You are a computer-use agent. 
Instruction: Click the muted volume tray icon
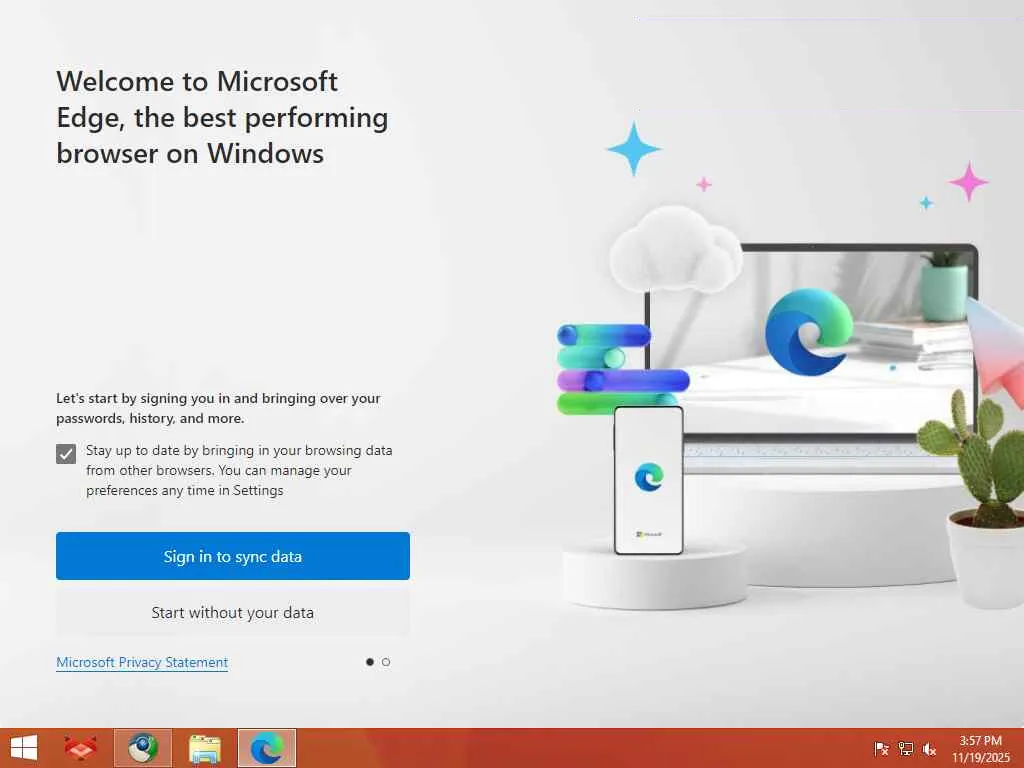[x=929, y=749]
